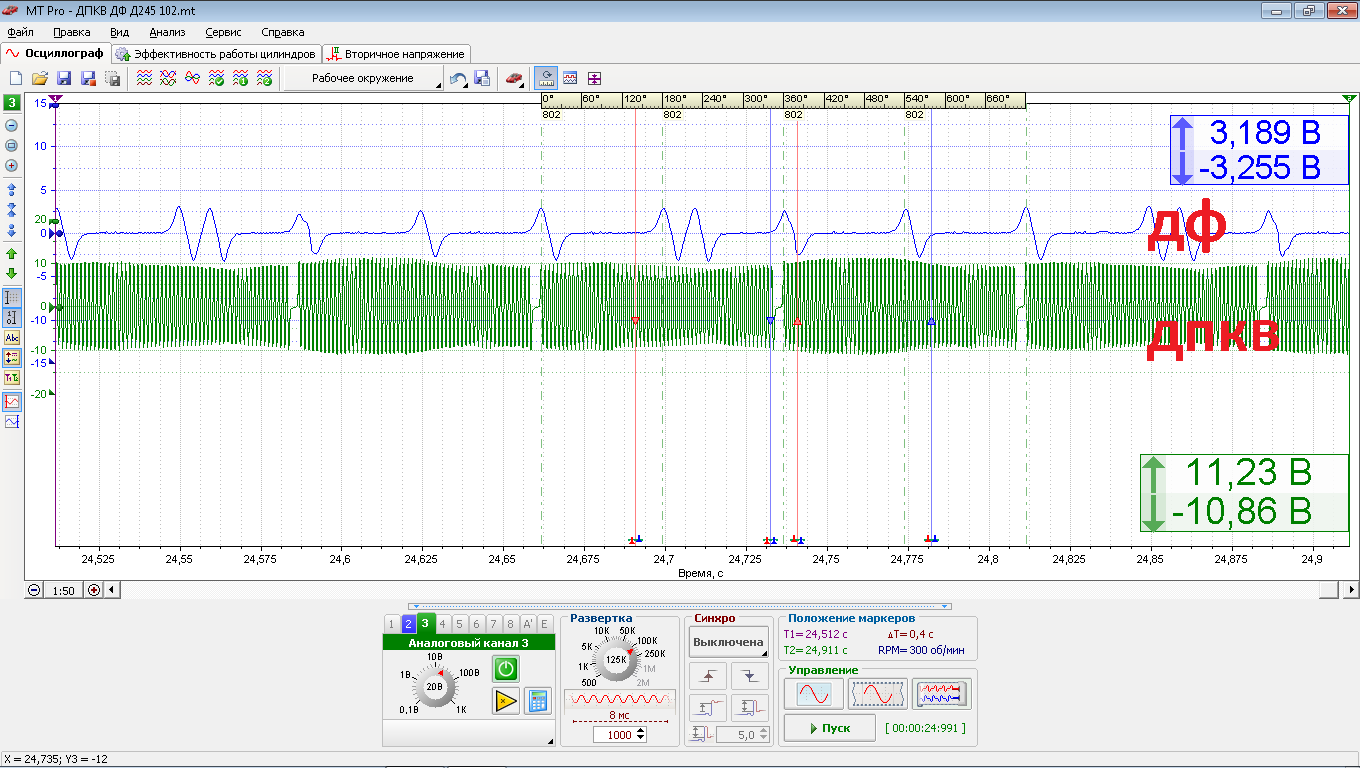Click waveform icon with green checkmark
Viewport: 1360px width, 768px height.
pyautogui.click(x=217, y=78)
